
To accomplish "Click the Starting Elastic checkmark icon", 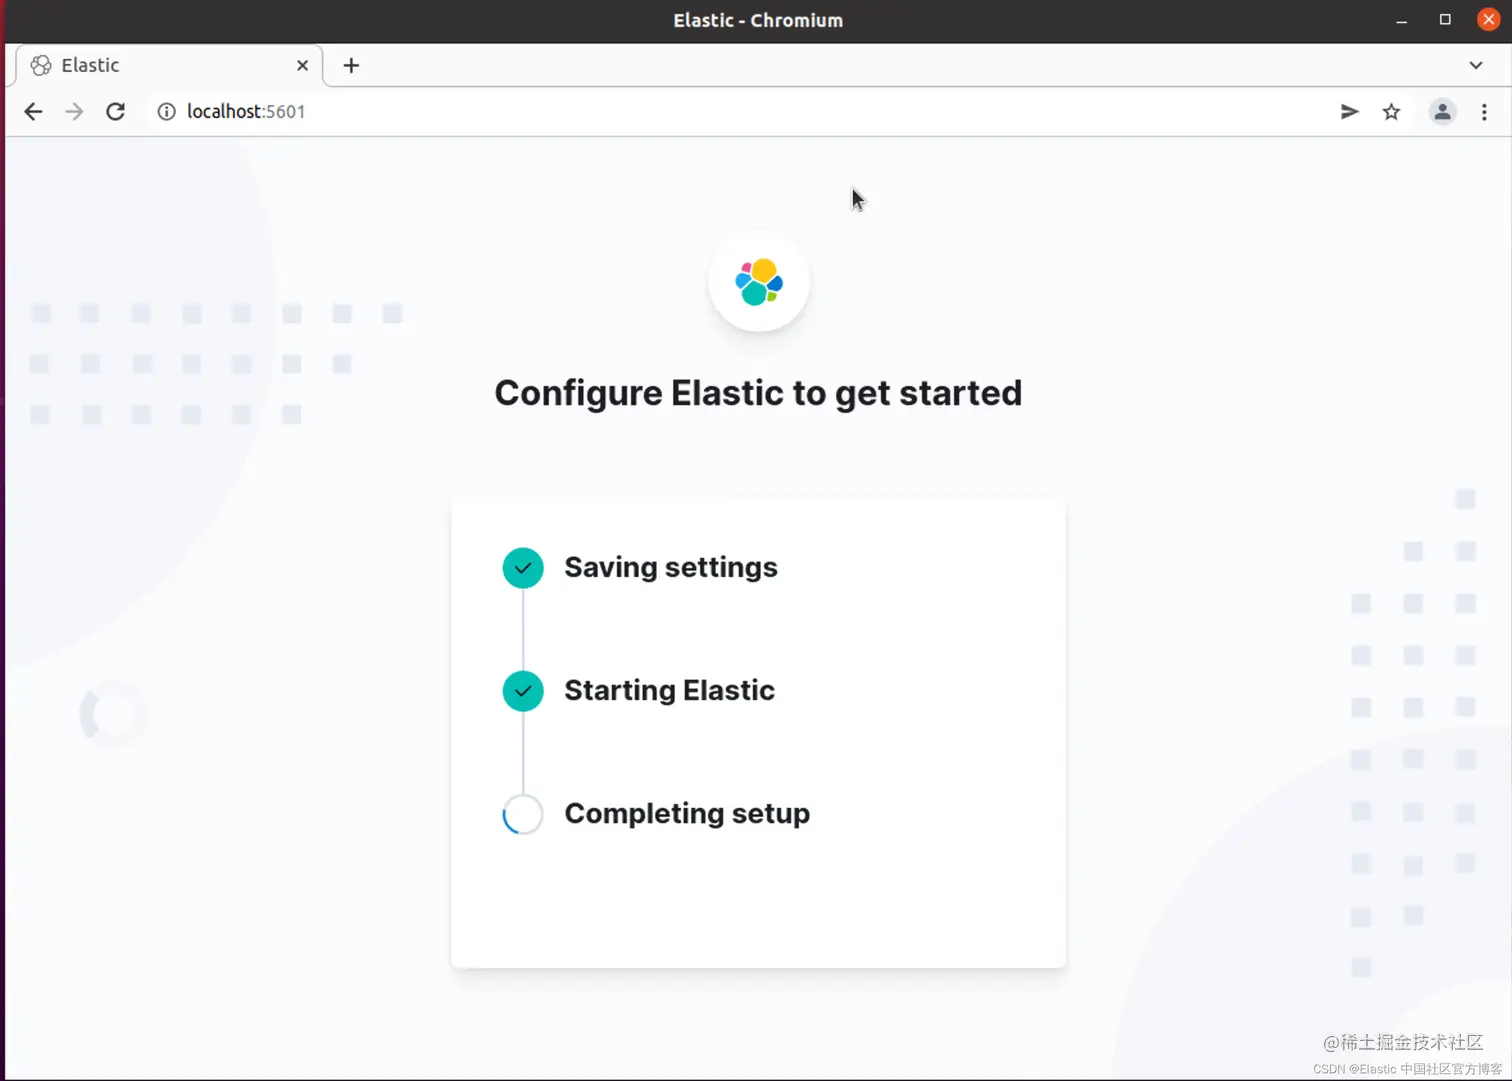I will 523,691.
